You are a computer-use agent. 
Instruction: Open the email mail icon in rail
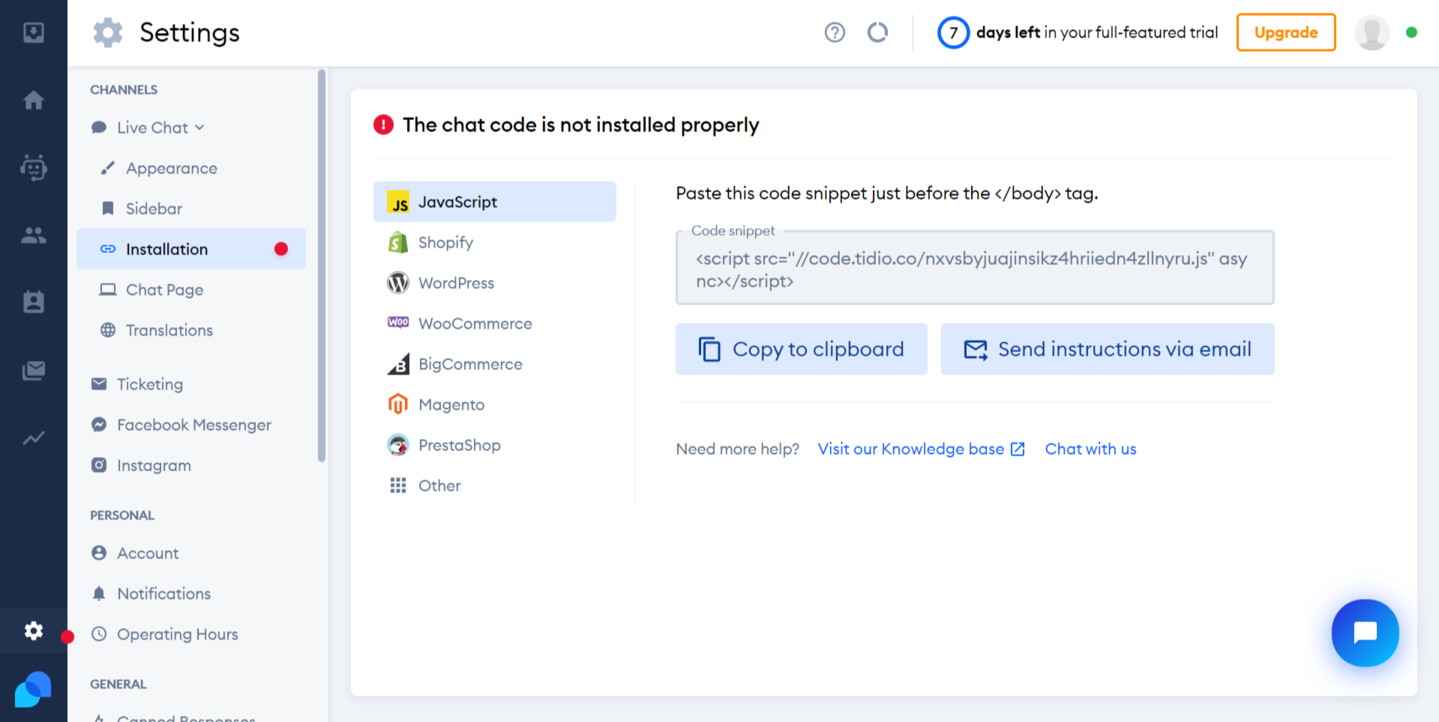point(33,371)
